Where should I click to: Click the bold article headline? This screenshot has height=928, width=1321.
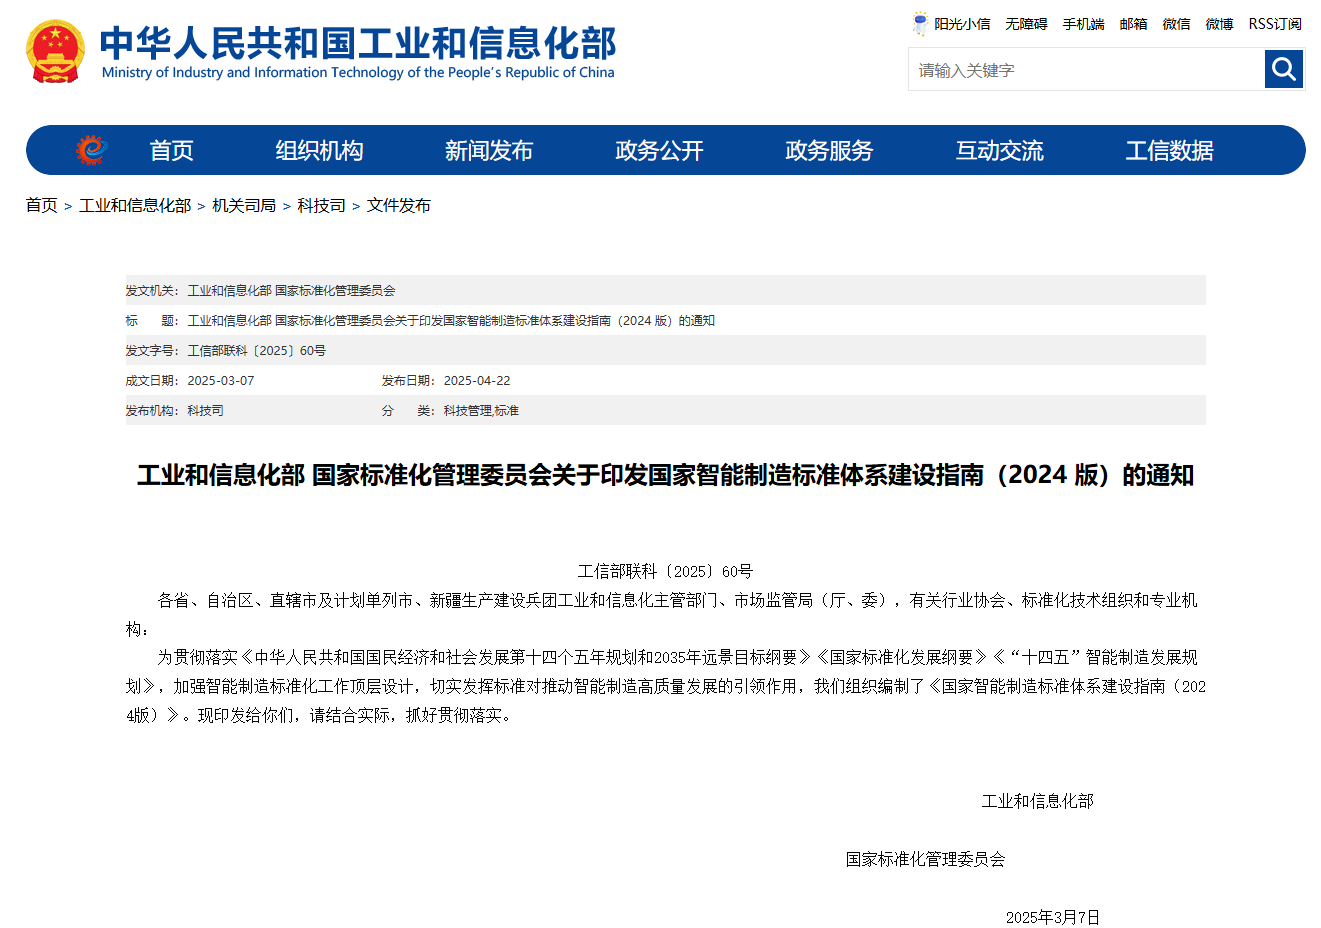click(665, 475)
